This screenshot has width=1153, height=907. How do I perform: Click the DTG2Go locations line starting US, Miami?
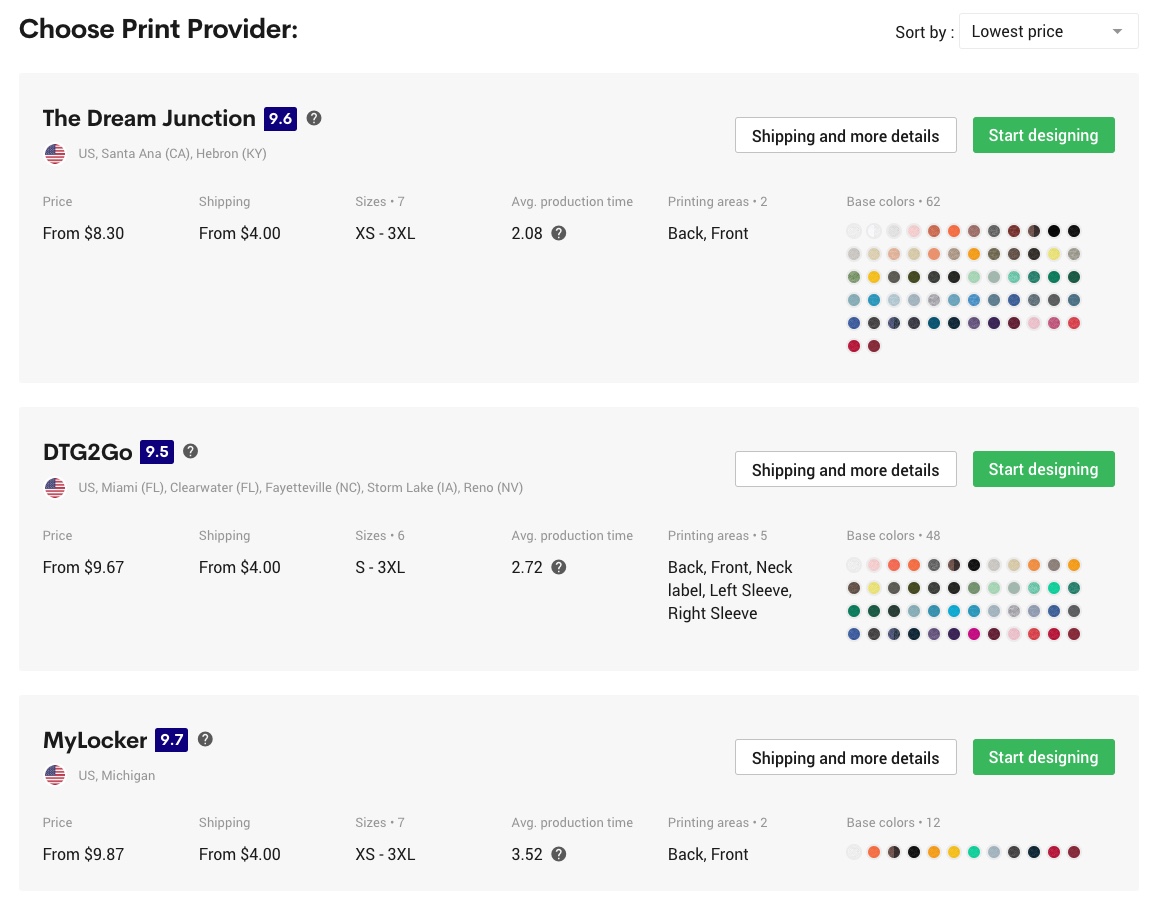tap(301, 488)
